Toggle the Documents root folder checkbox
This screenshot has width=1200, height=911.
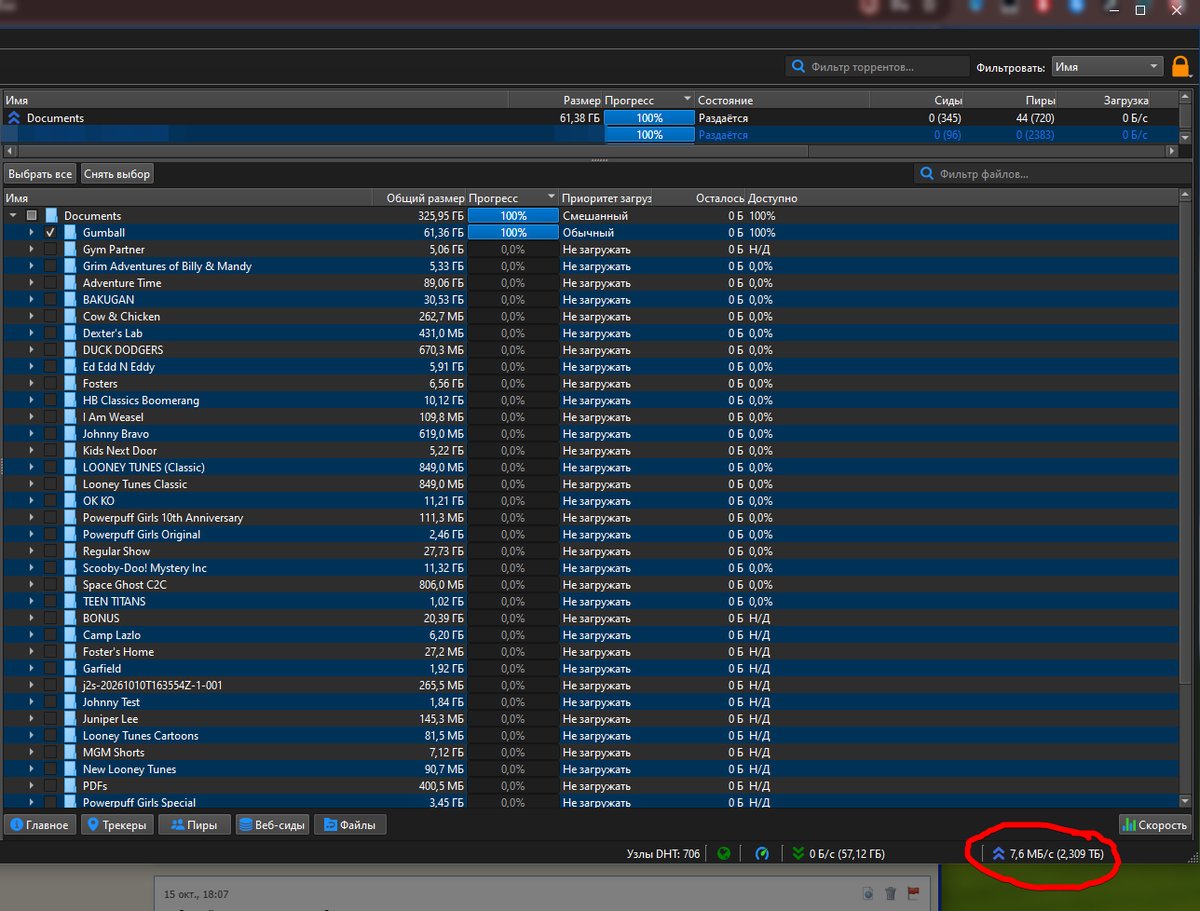tap(32, 215)
